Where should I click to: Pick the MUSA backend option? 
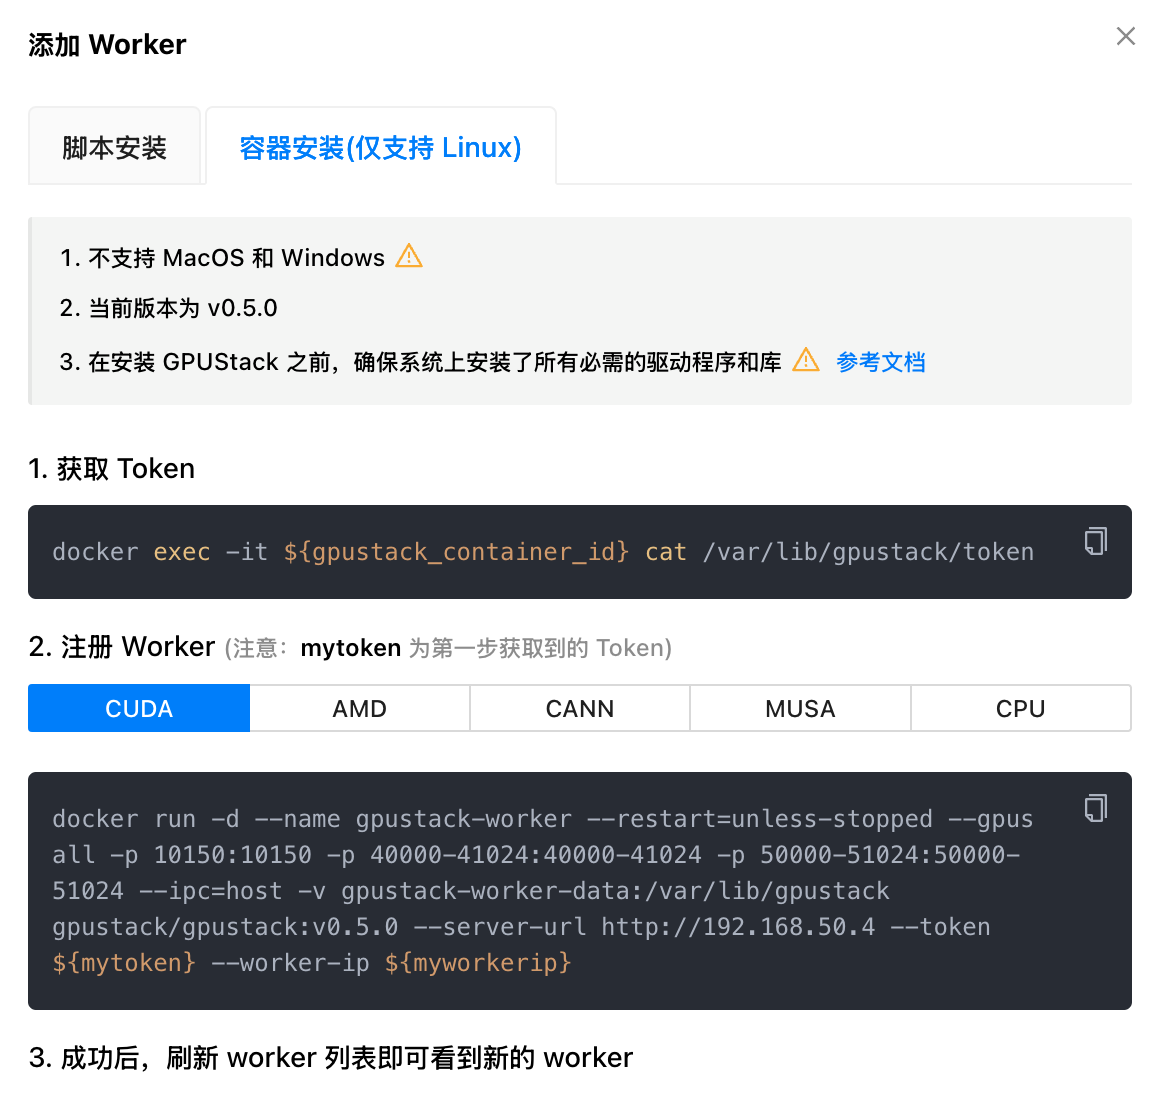800,708
